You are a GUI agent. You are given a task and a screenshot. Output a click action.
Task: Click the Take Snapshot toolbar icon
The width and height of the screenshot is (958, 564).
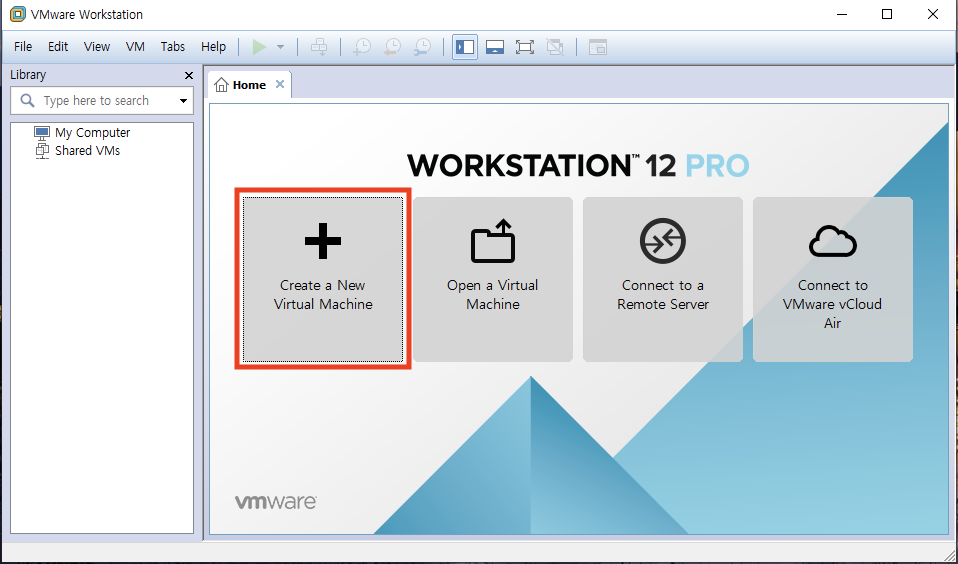[362, 47]
